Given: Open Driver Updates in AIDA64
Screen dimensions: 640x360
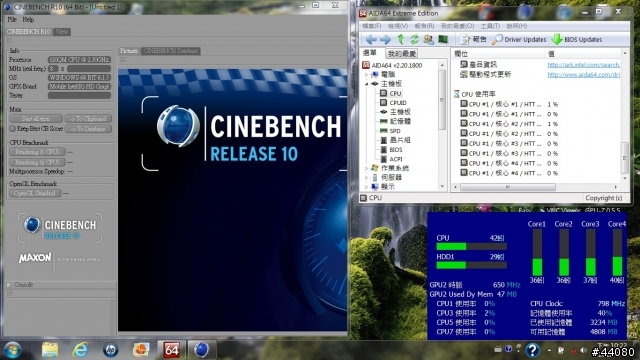Looking at the screenshot, I should (519, 39).
